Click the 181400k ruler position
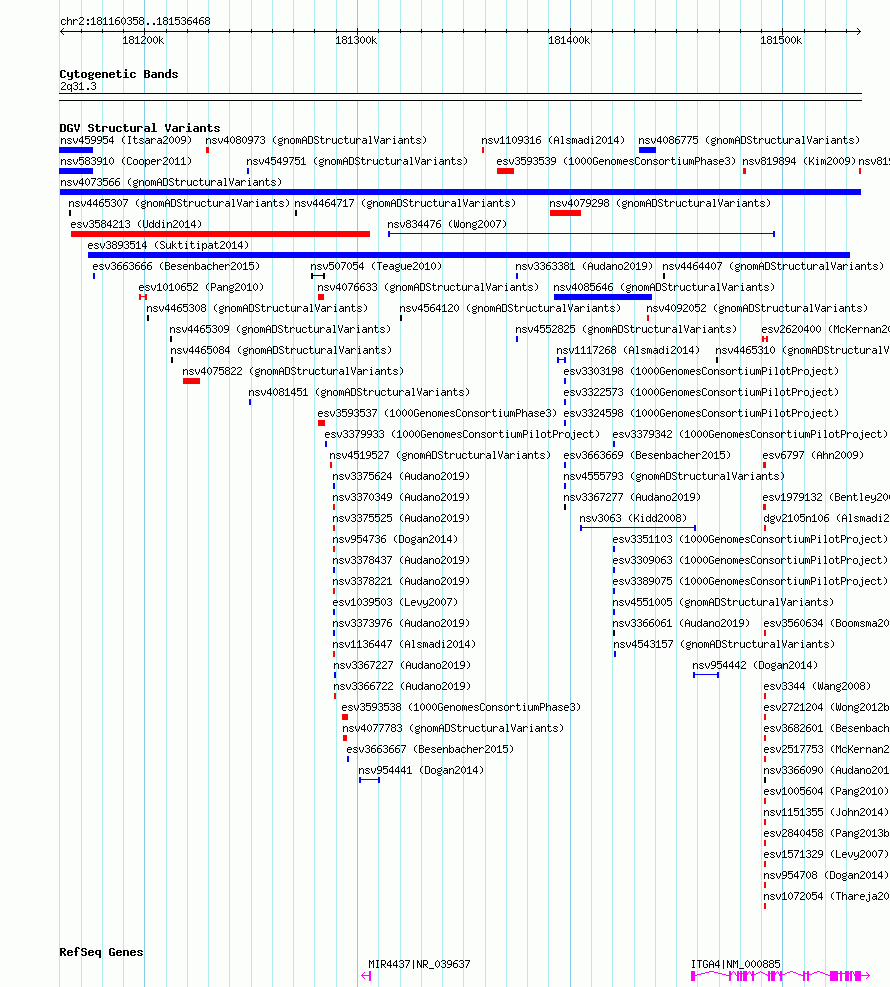This screenshot has width=890, height=987. [569, 40]
